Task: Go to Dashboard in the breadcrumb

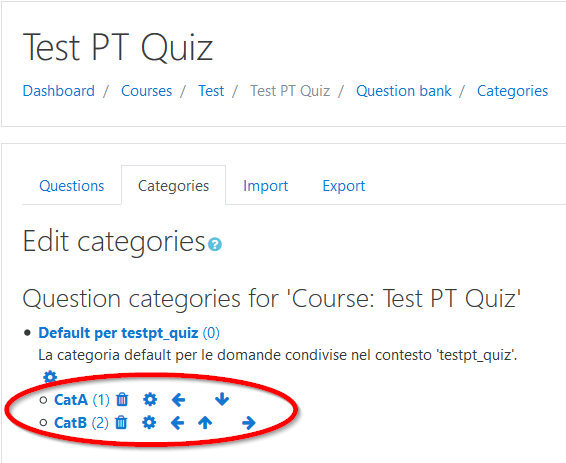Action: (x=58, y=91)
